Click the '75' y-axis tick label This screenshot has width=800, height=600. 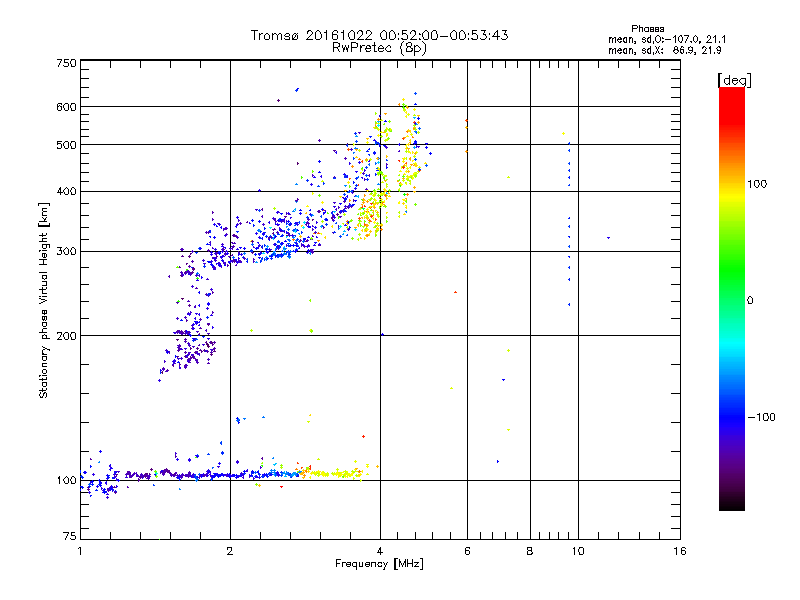pos(70,536)
